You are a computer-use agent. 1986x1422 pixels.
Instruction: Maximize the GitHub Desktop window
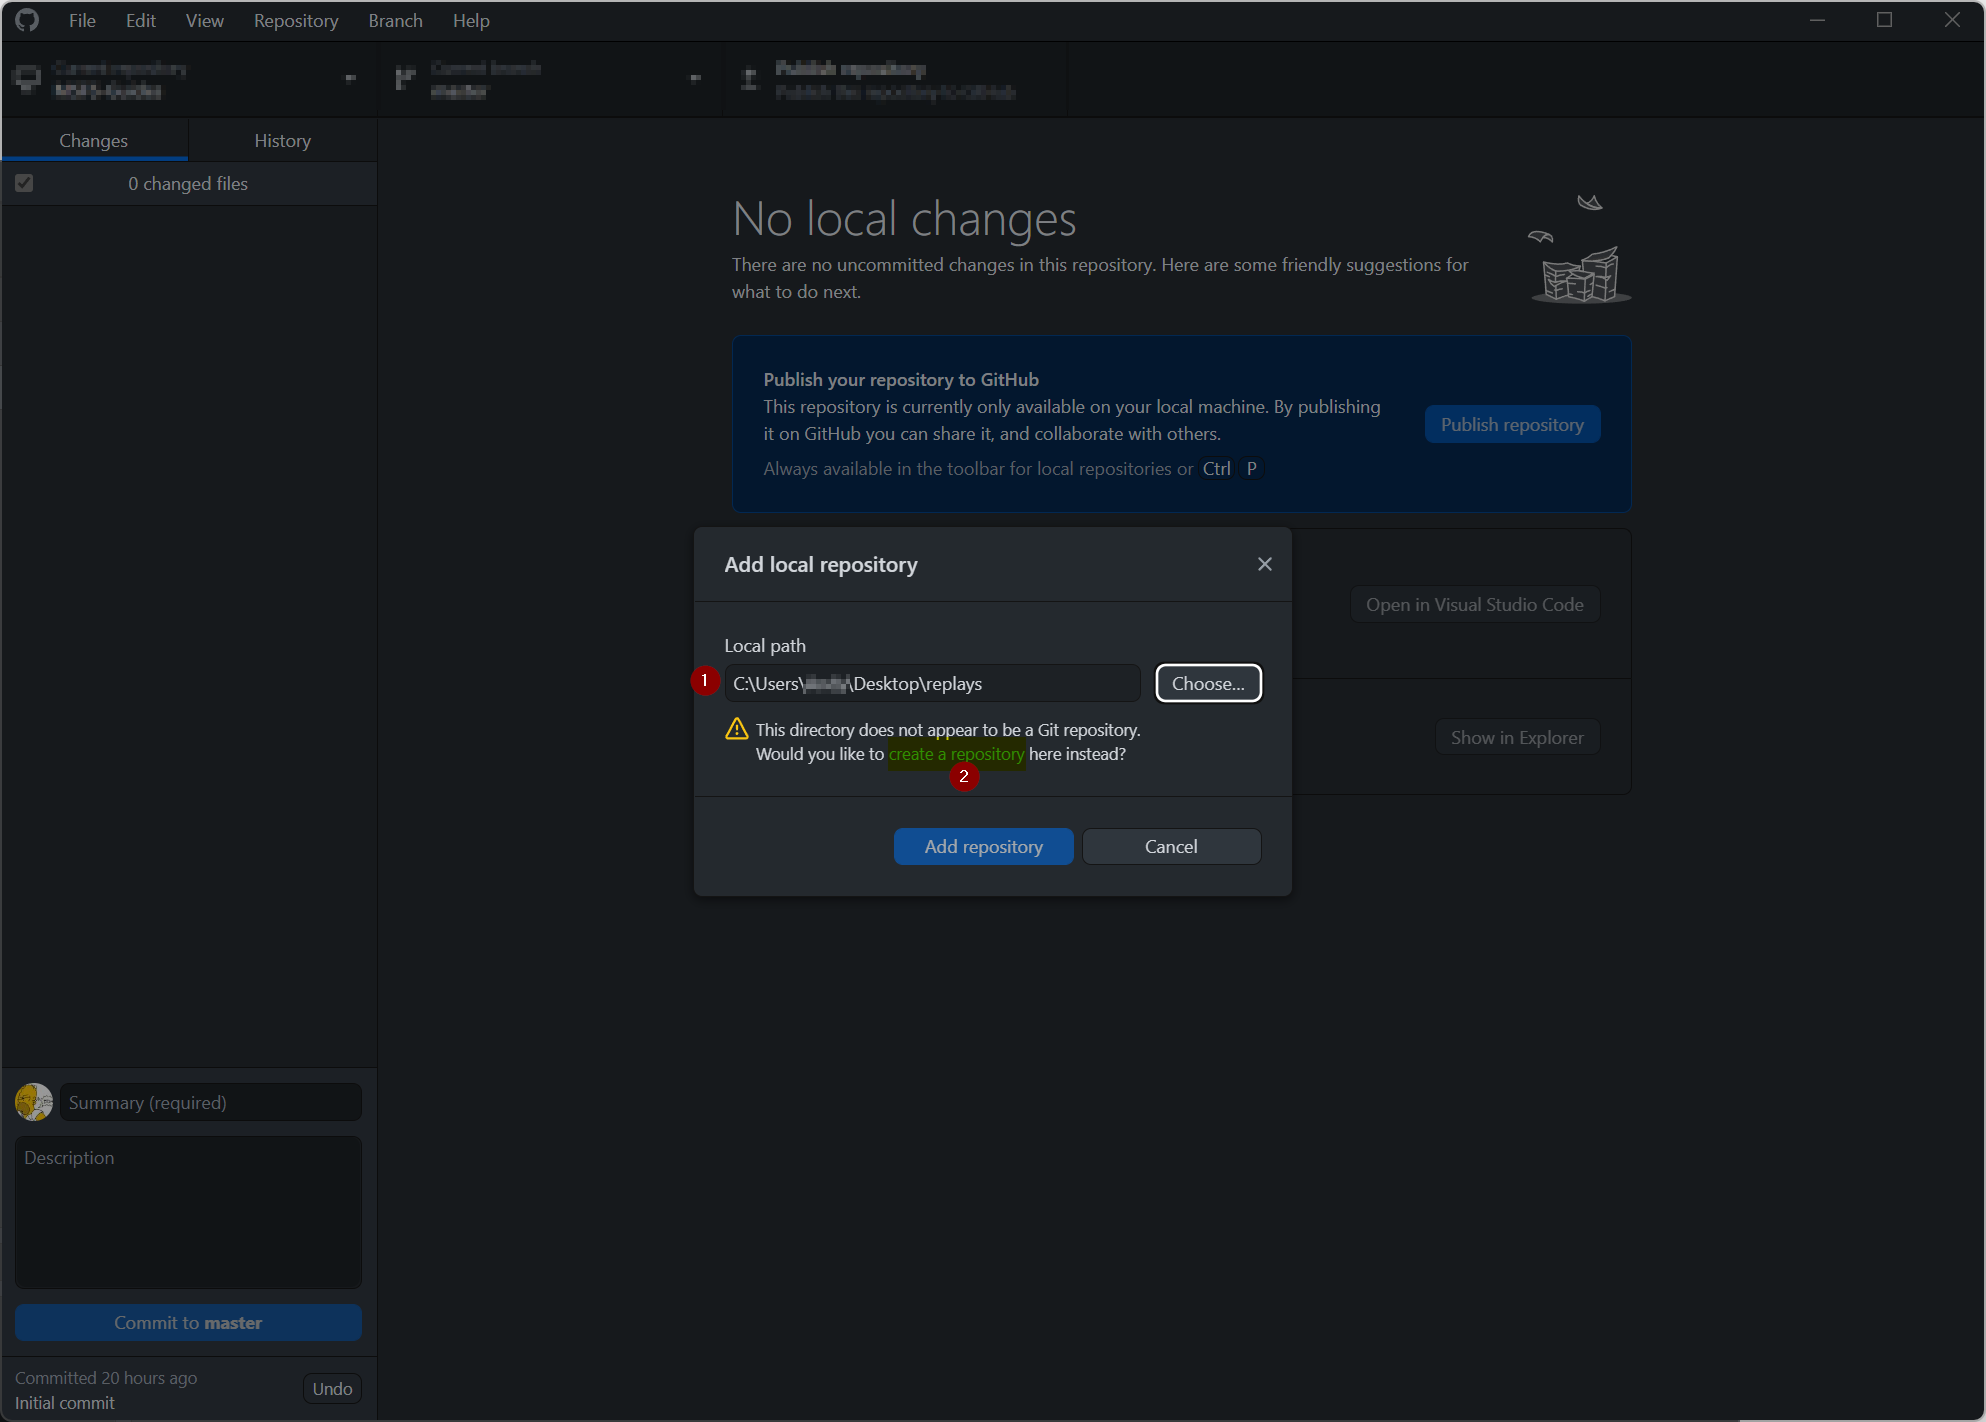(1885, 20)
